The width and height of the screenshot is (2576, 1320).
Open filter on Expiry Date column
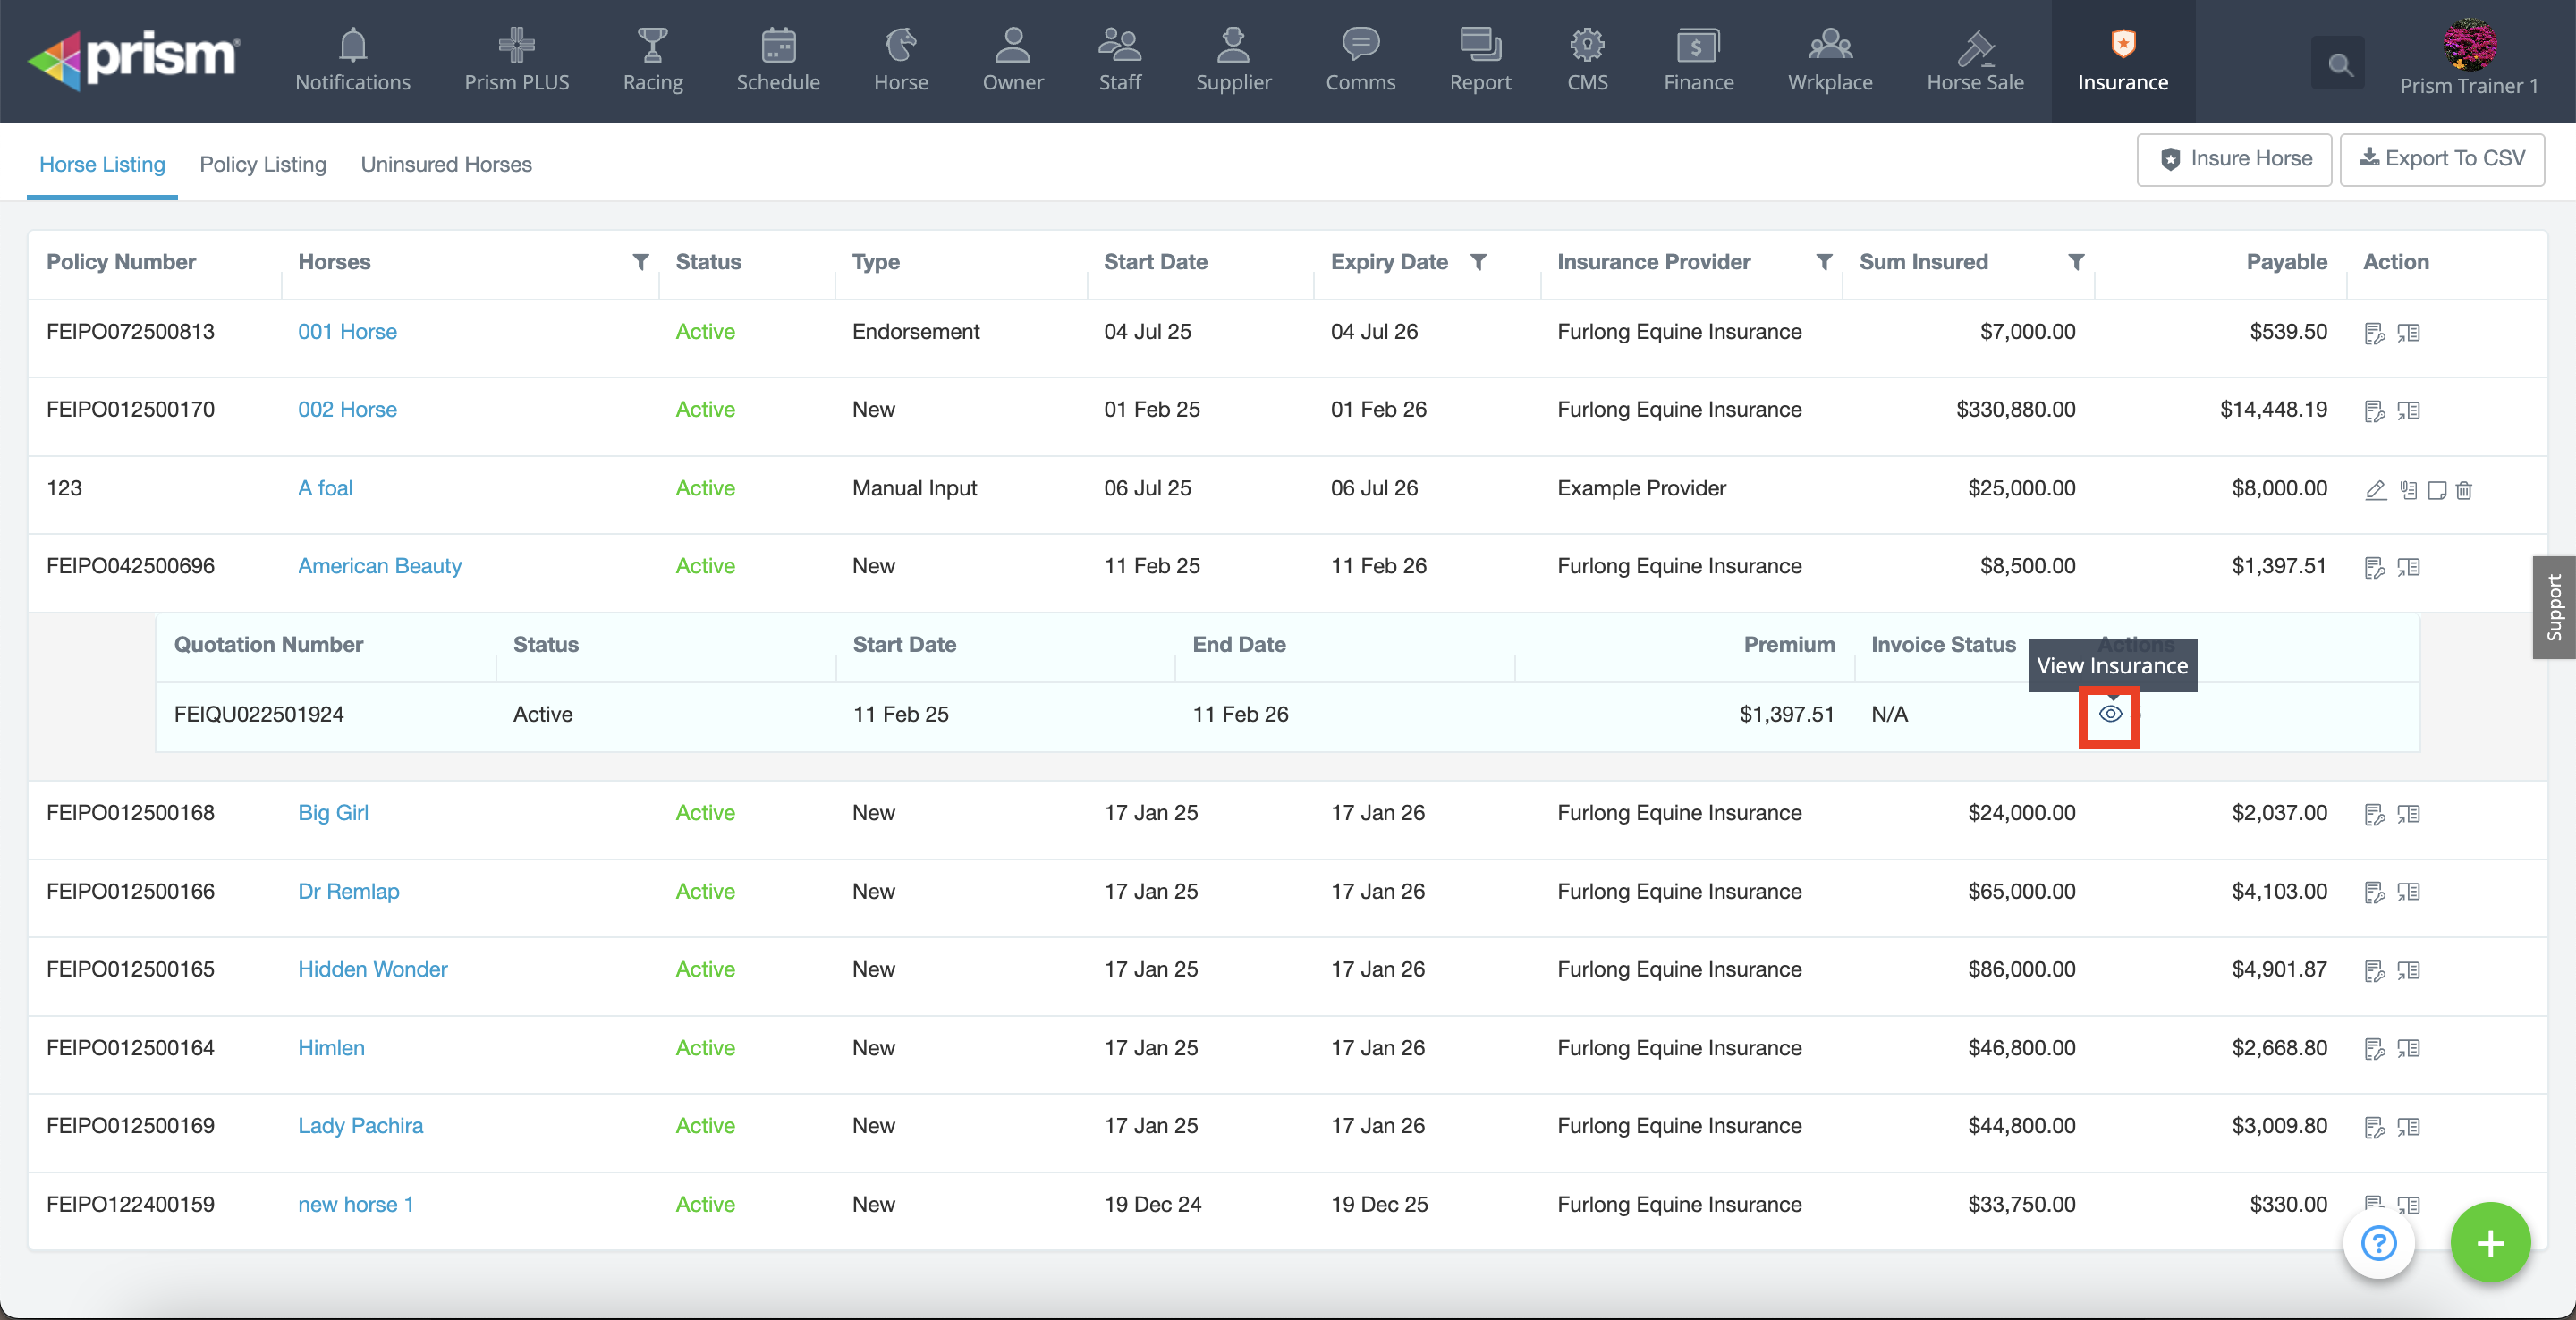[x=1478, y=262]
